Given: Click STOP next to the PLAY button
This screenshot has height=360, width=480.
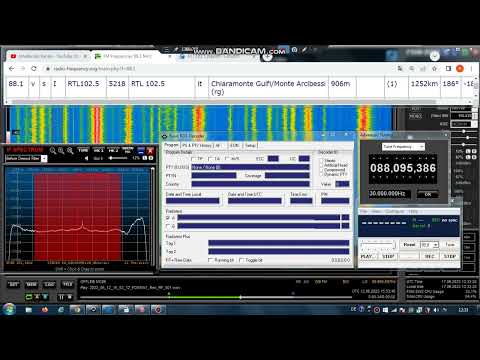Looking at the screenshot, I should pos(388,256).
